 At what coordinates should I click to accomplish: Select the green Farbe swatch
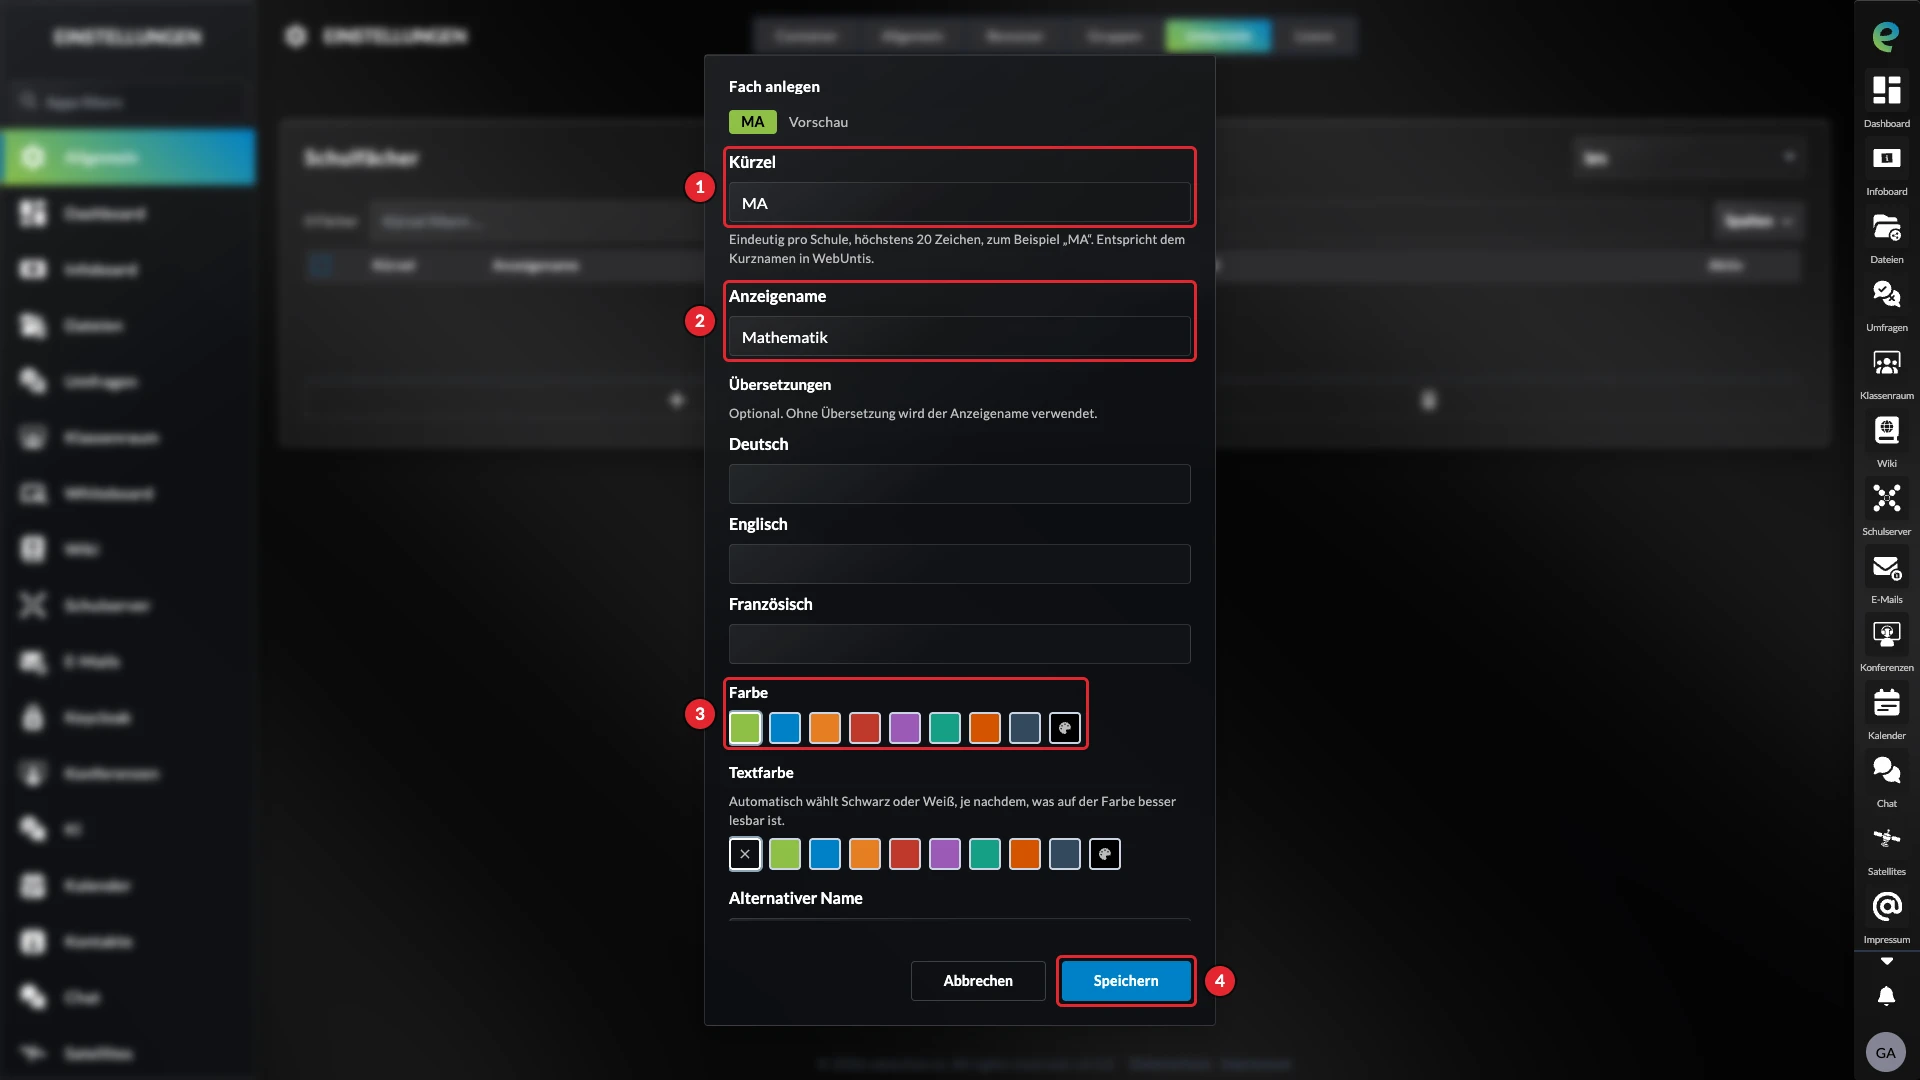745,728
